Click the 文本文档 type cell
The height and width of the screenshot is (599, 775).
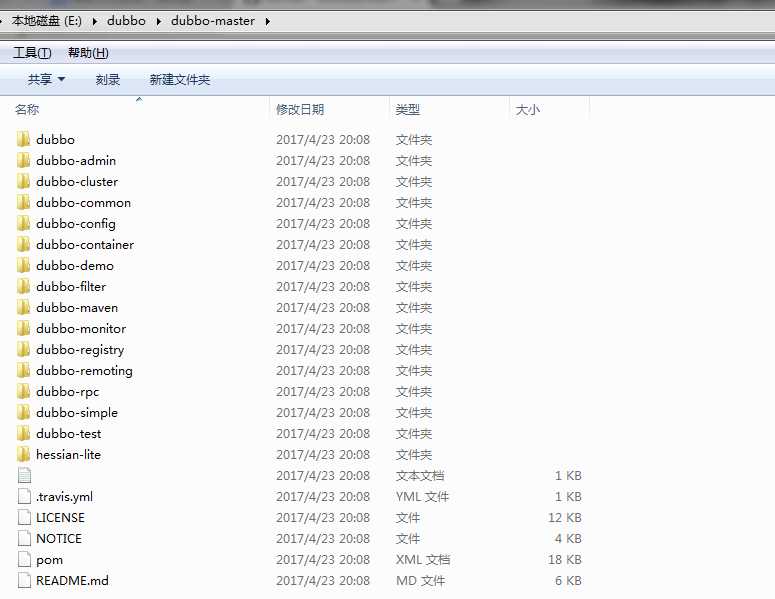tap(420, 475)
